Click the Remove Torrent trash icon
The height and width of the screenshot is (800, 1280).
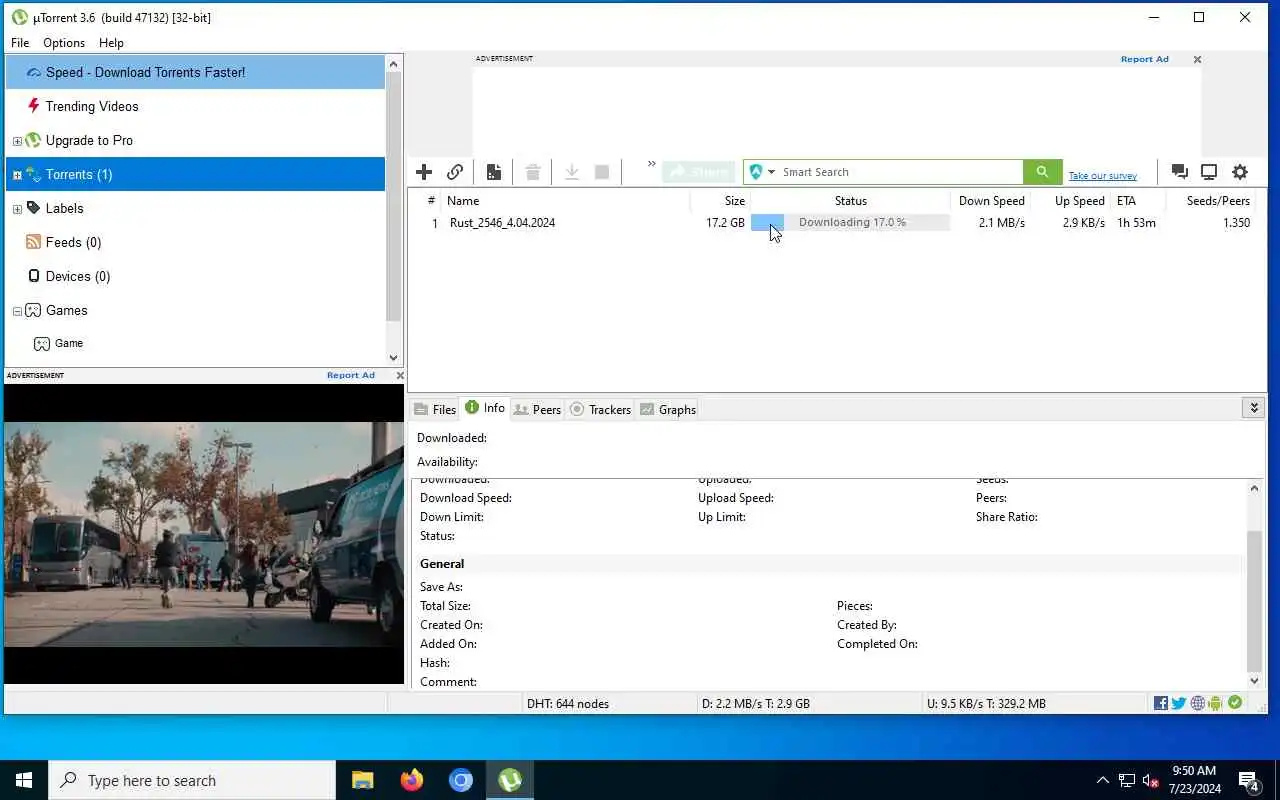(x=533, y=172)
